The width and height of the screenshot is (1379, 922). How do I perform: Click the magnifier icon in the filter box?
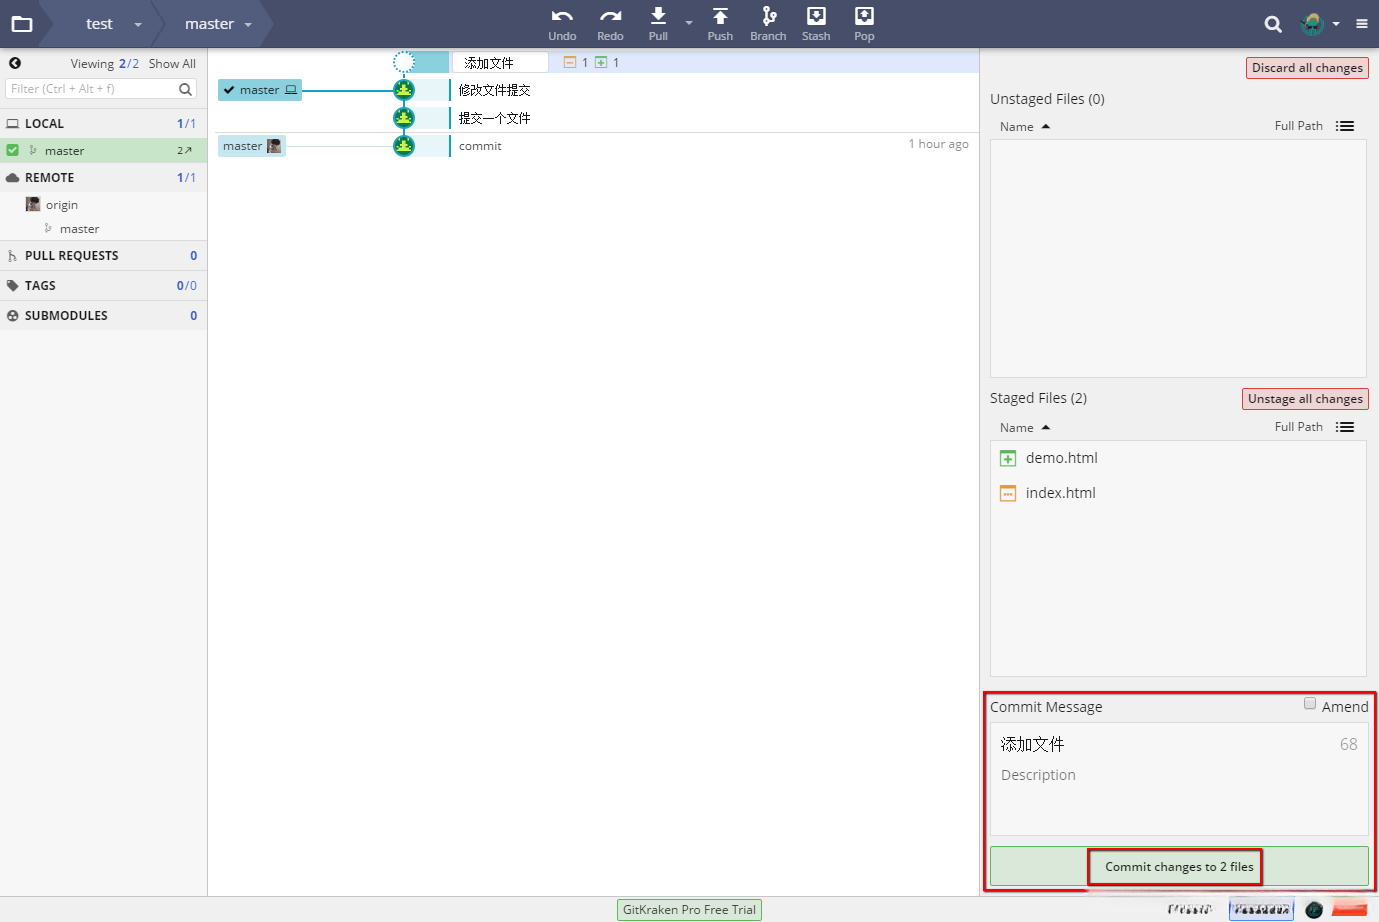[185, 89]
